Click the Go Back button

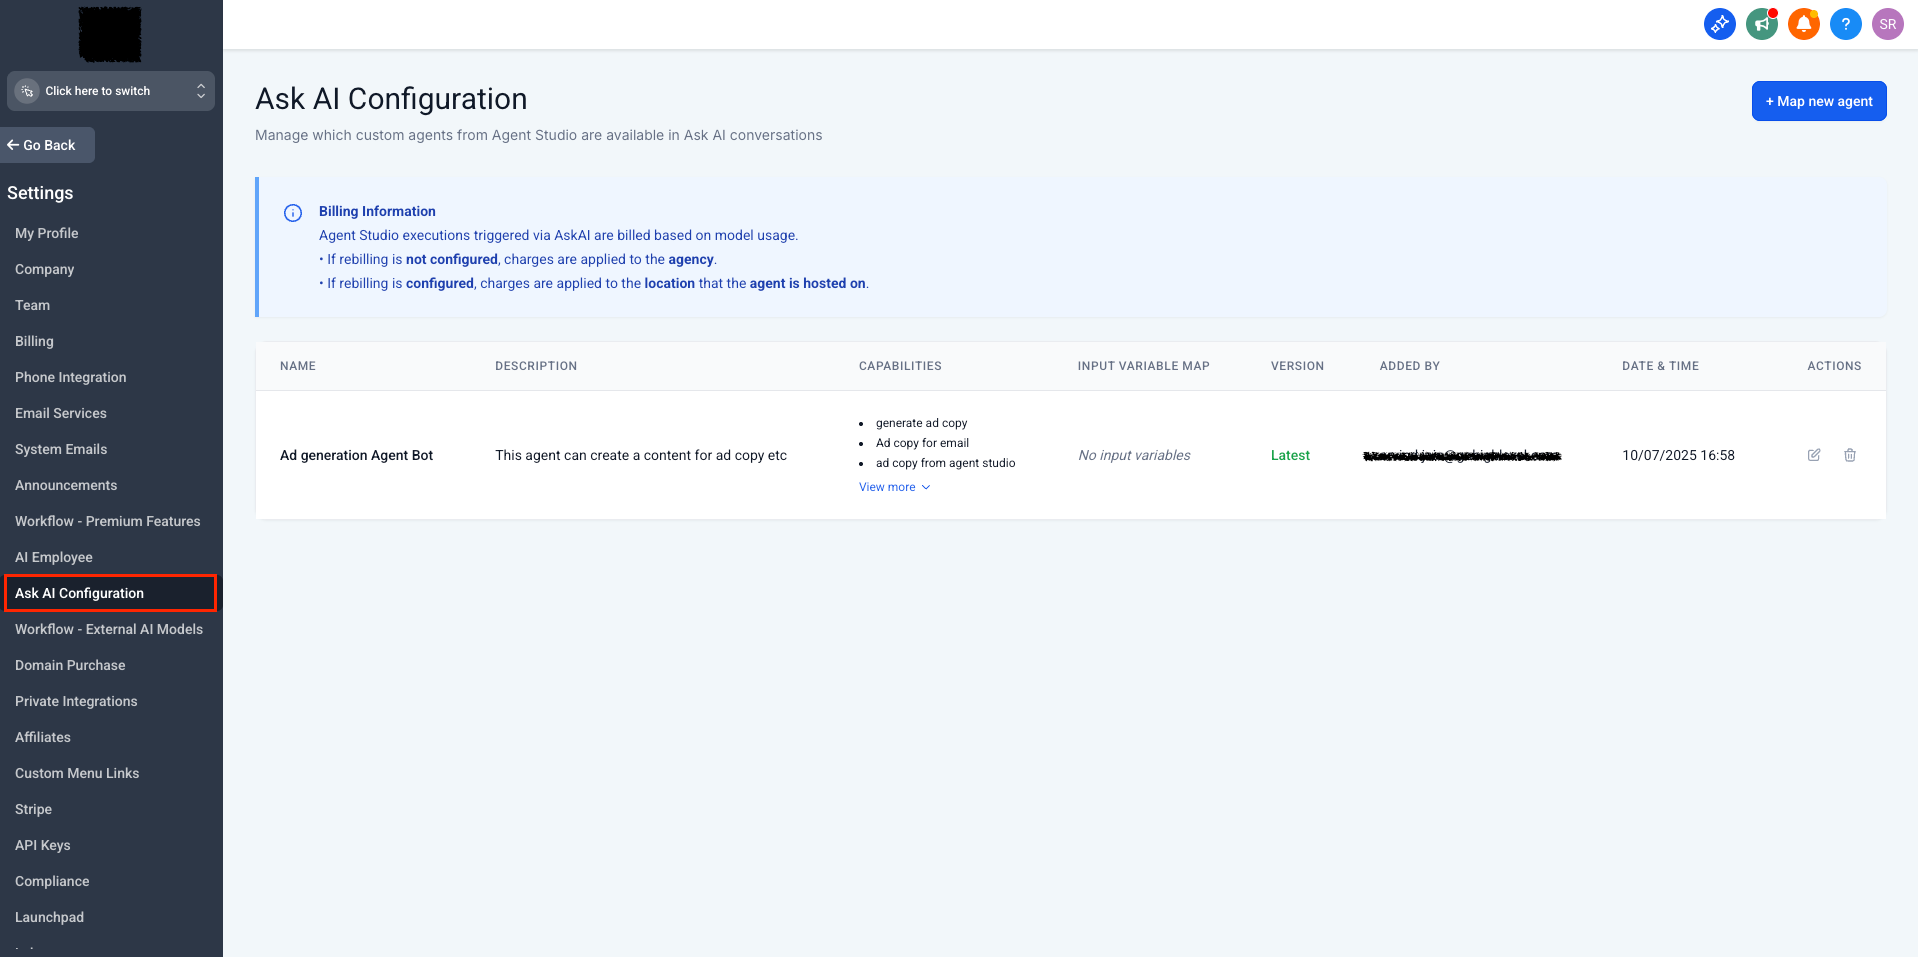(47, 145)
